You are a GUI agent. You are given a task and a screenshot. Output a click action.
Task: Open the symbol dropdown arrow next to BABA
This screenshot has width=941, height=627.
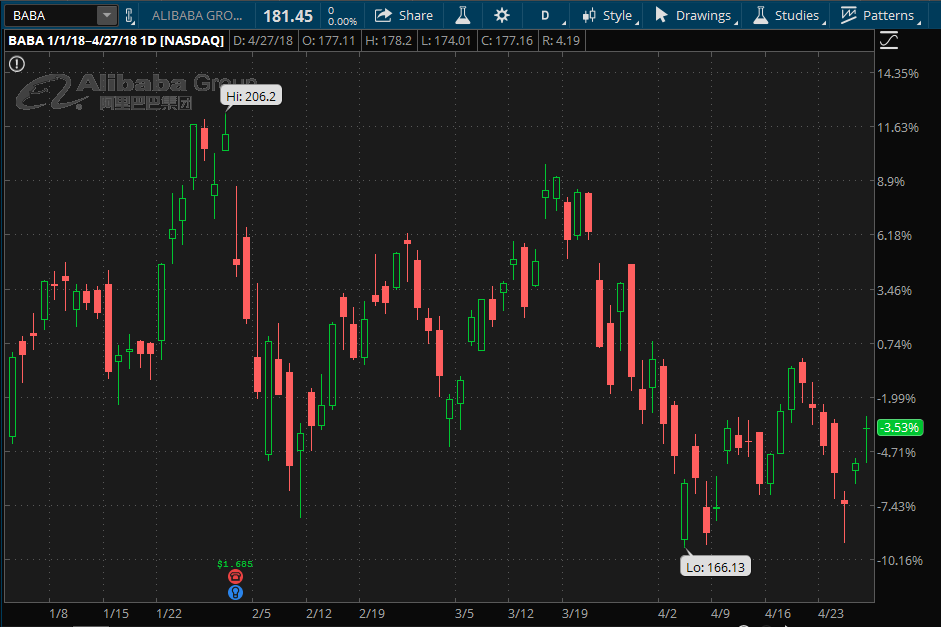(107, 16)
